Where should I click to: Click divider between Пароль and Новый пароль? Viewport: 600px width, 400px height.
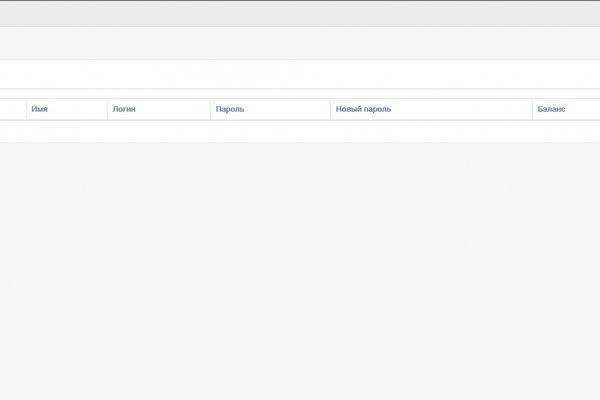330,109
